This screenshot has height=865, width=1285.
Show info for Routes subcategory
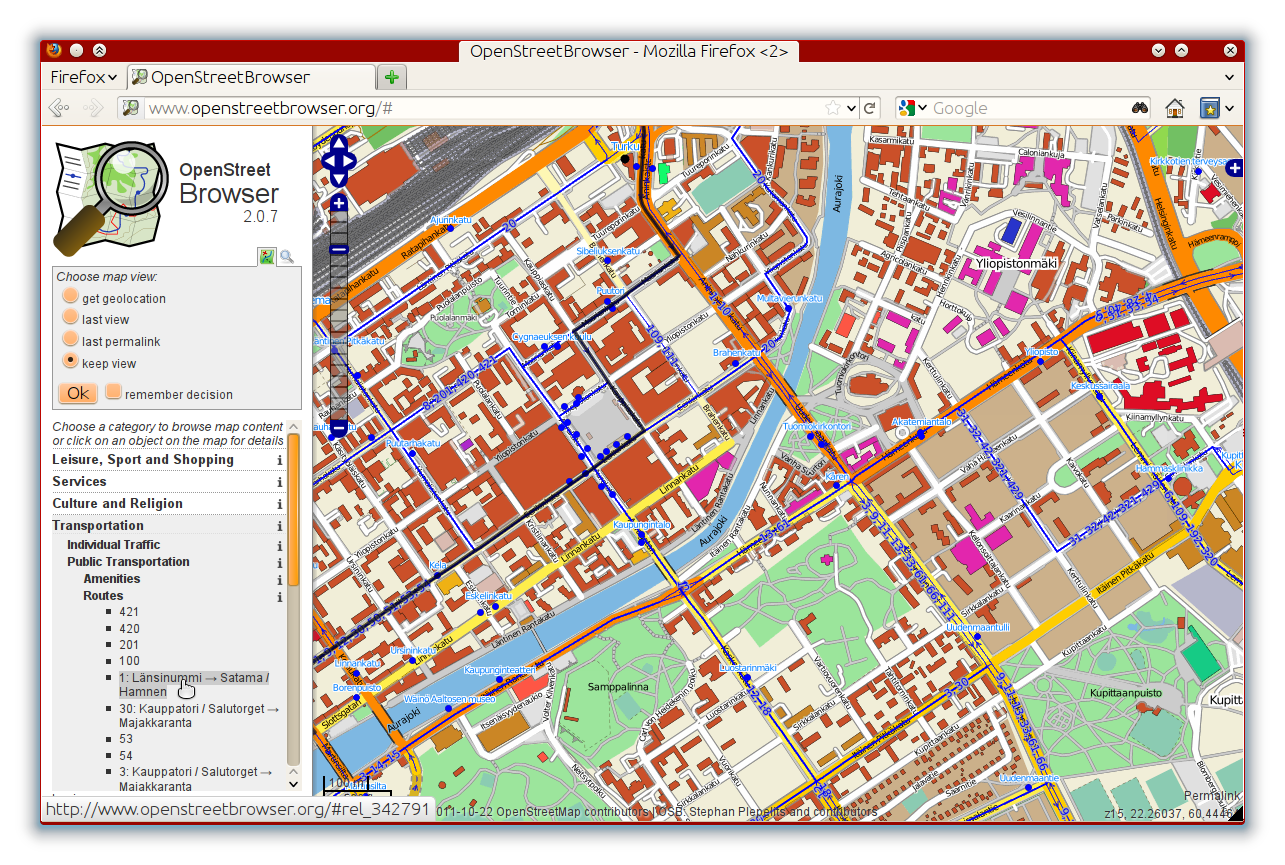[280, 597]
